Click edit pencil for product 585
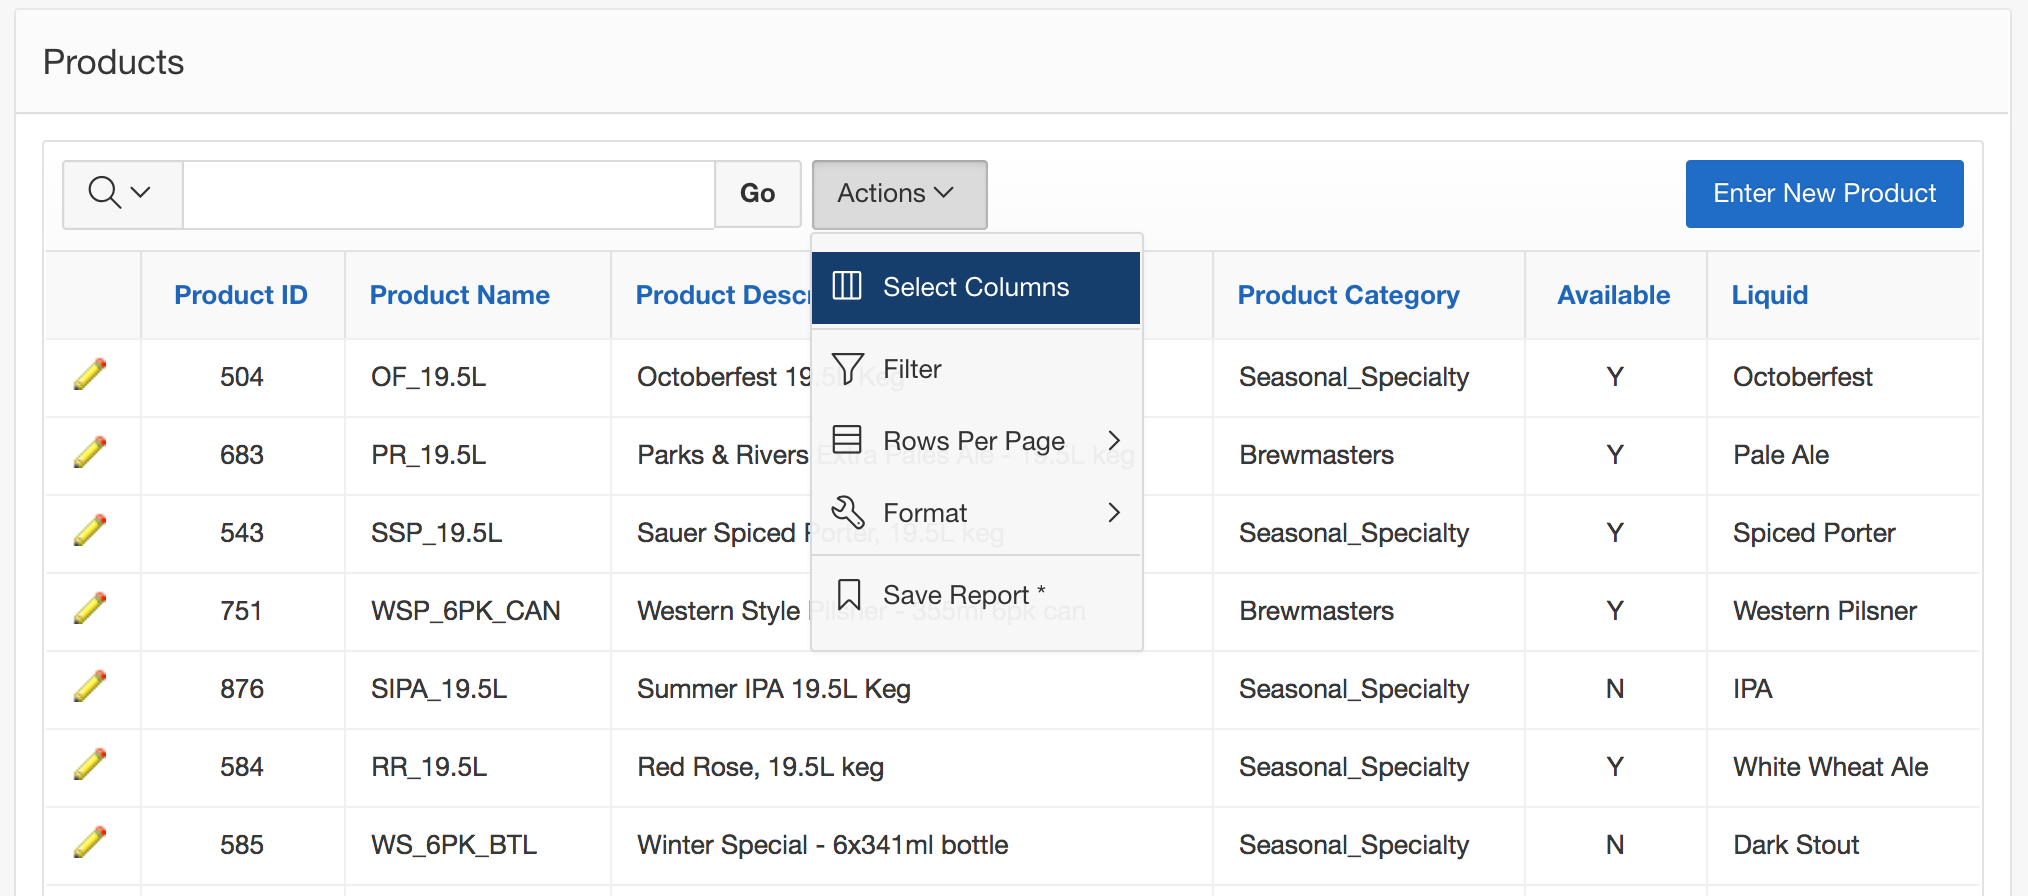2028x896 pixels. tap(90, 842)
